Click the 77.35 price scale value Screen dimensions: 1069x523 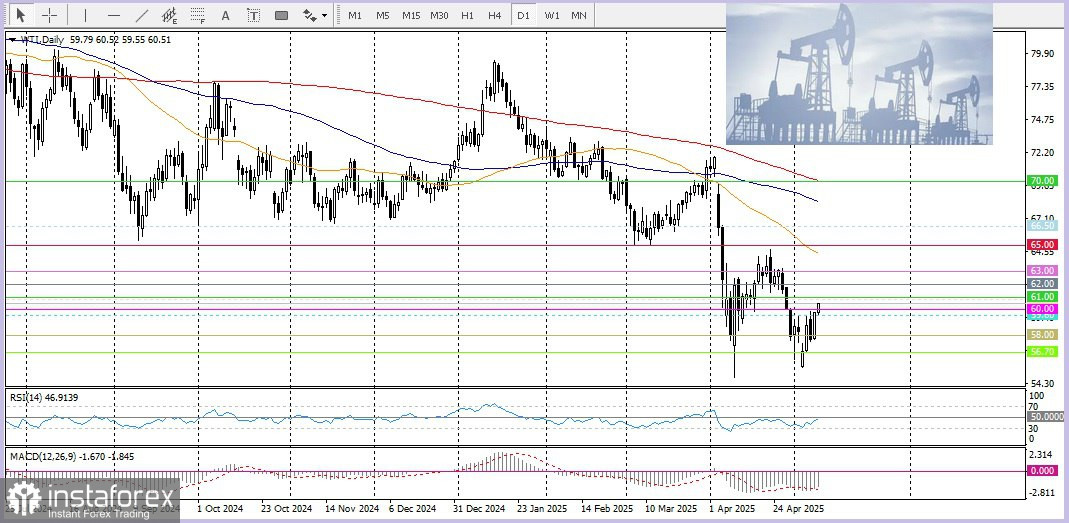(1043, 87)
